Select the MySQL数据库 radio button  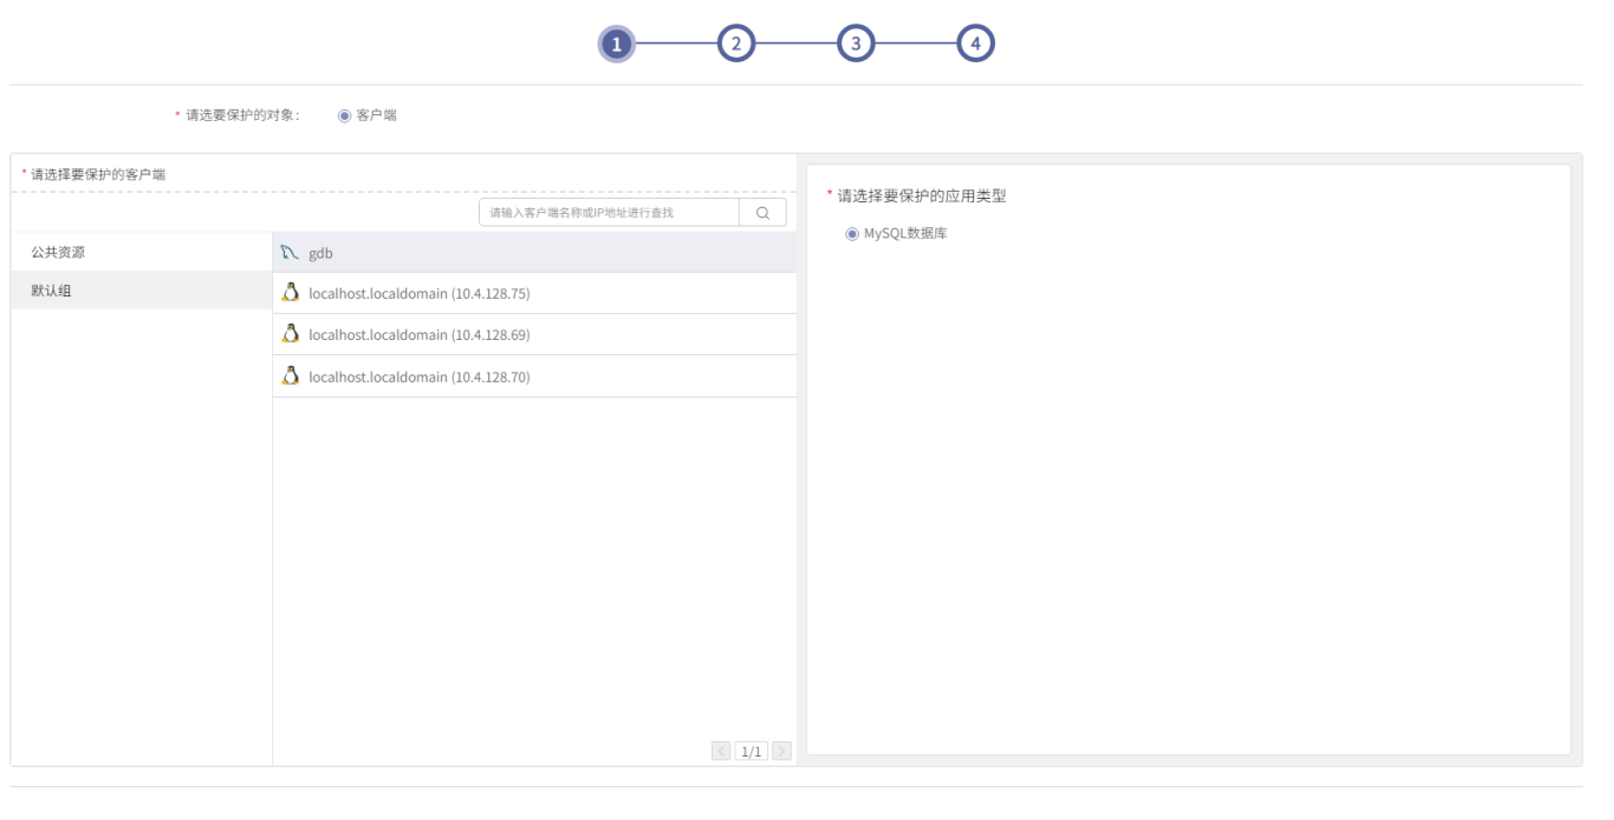click(x=852, y=234)
